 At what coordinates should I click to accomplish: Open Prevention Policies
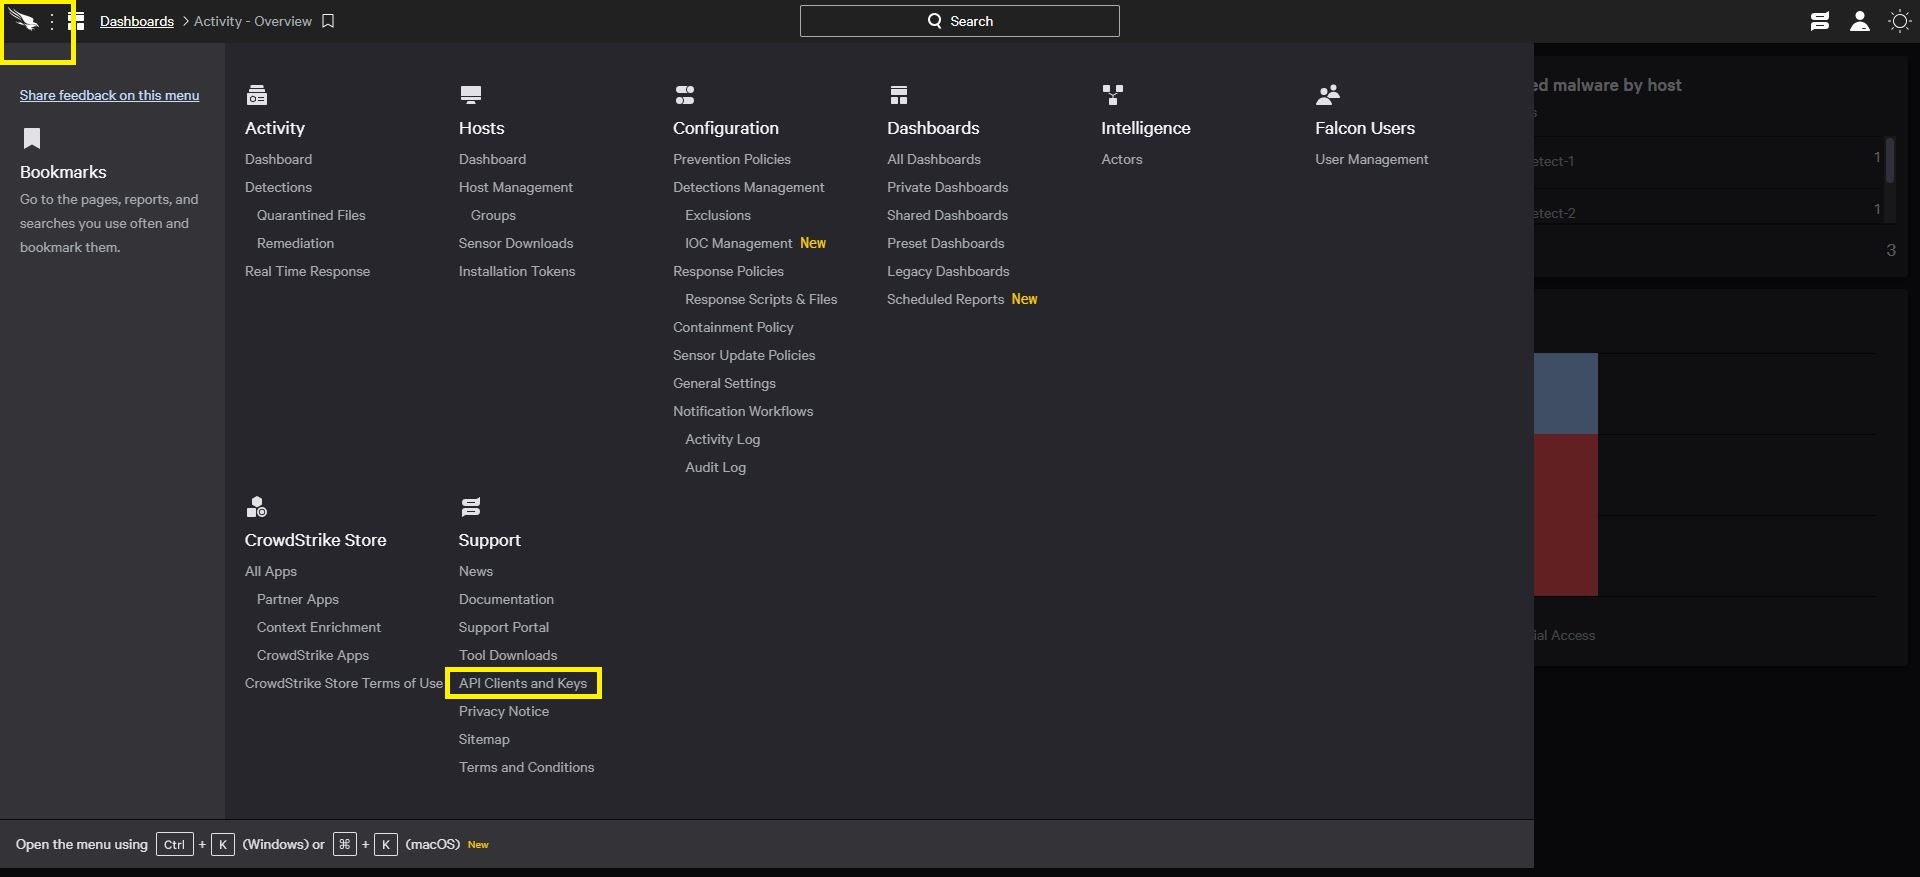732,159
